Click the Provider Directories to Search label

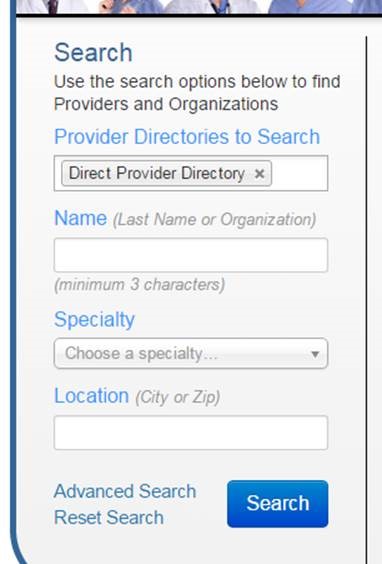click(187, 137)
